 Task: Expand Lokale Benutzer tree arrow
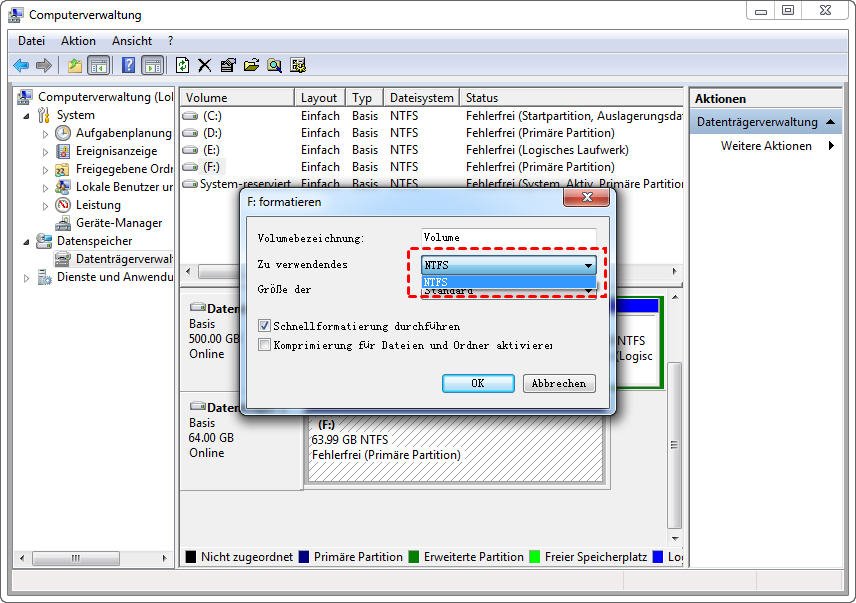[45, 188]
